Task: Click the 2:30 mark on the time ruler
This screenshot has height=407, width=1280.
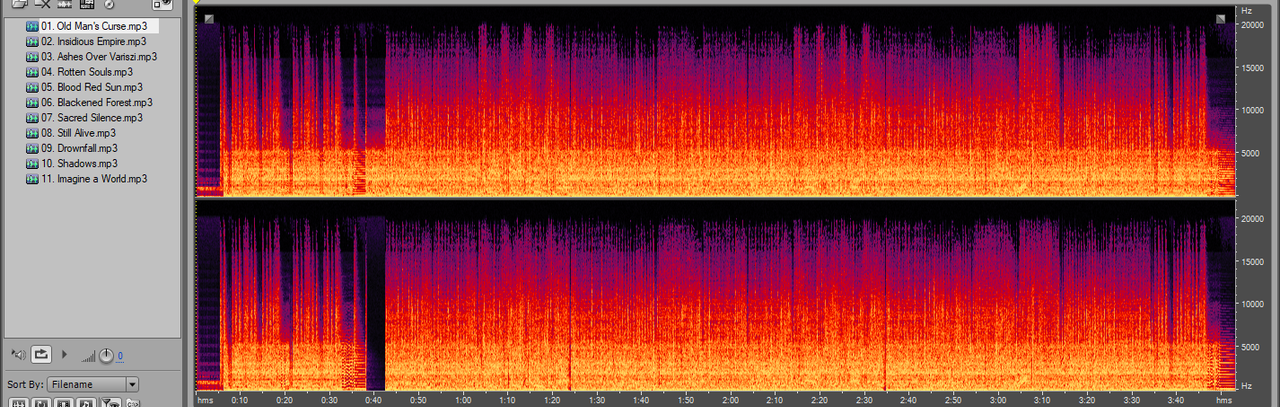Action: pos(865,401)
